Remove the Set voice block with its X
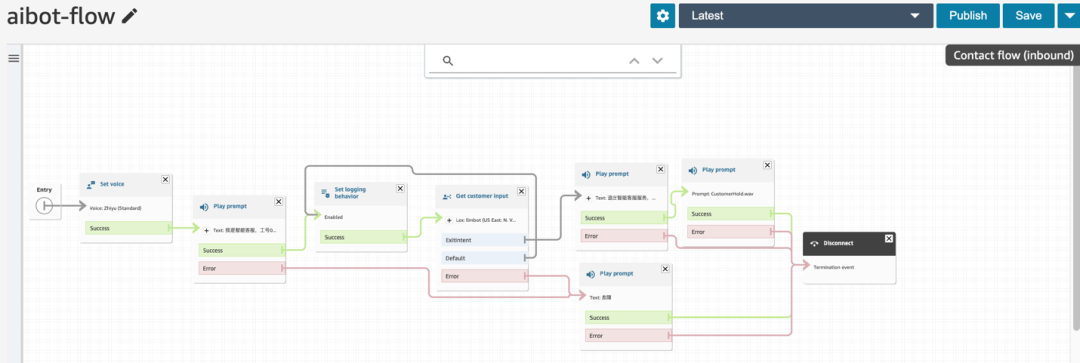Viewport: 1080px width, 363px height. click(x=165, y=179)
